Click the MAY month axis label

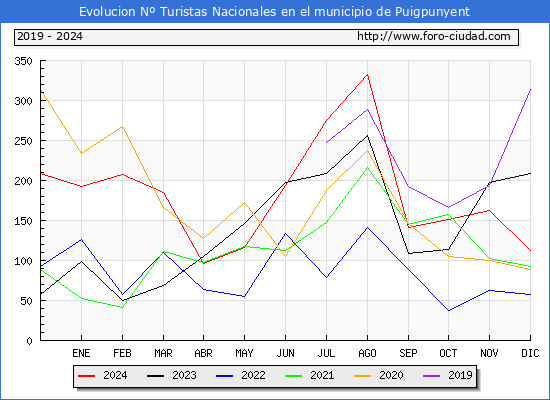coord(244,353)
